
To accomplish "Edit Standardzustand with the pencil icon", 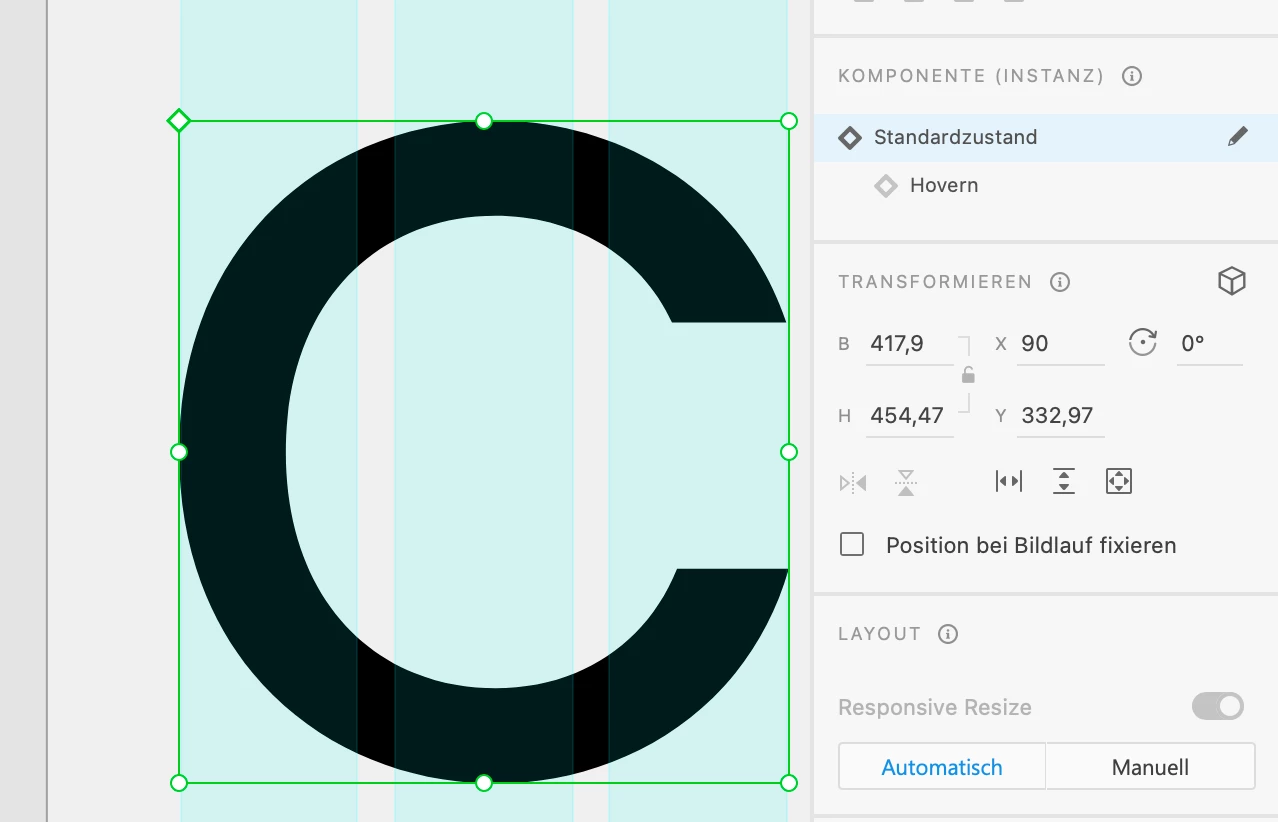I will tap(1238, 137).
